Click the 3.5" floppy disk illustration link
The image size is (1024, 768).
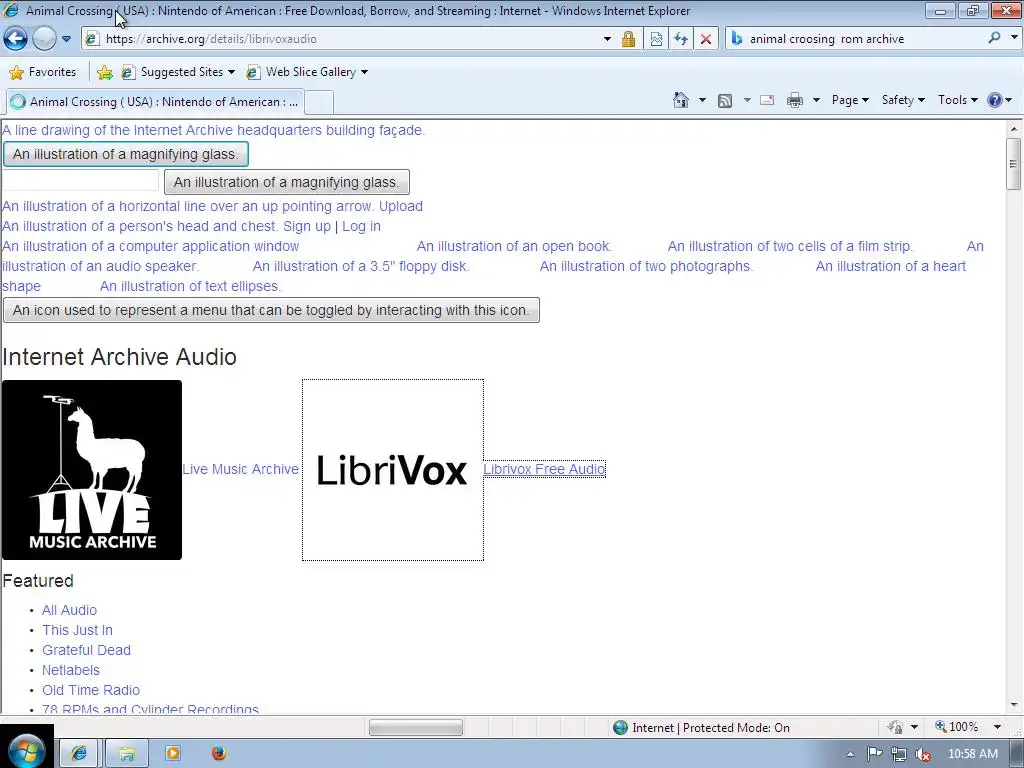[360, 266]
